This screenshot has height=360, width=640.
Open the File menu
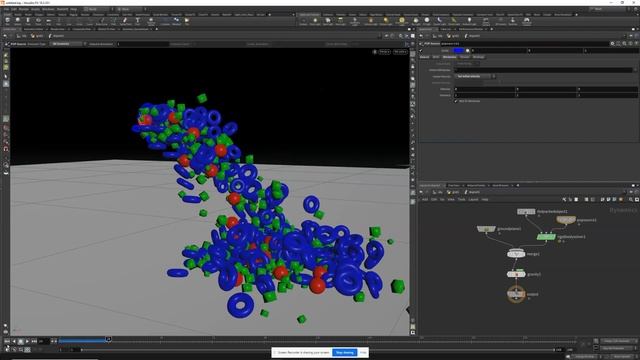pyautogui.click(x=6, y=9)
